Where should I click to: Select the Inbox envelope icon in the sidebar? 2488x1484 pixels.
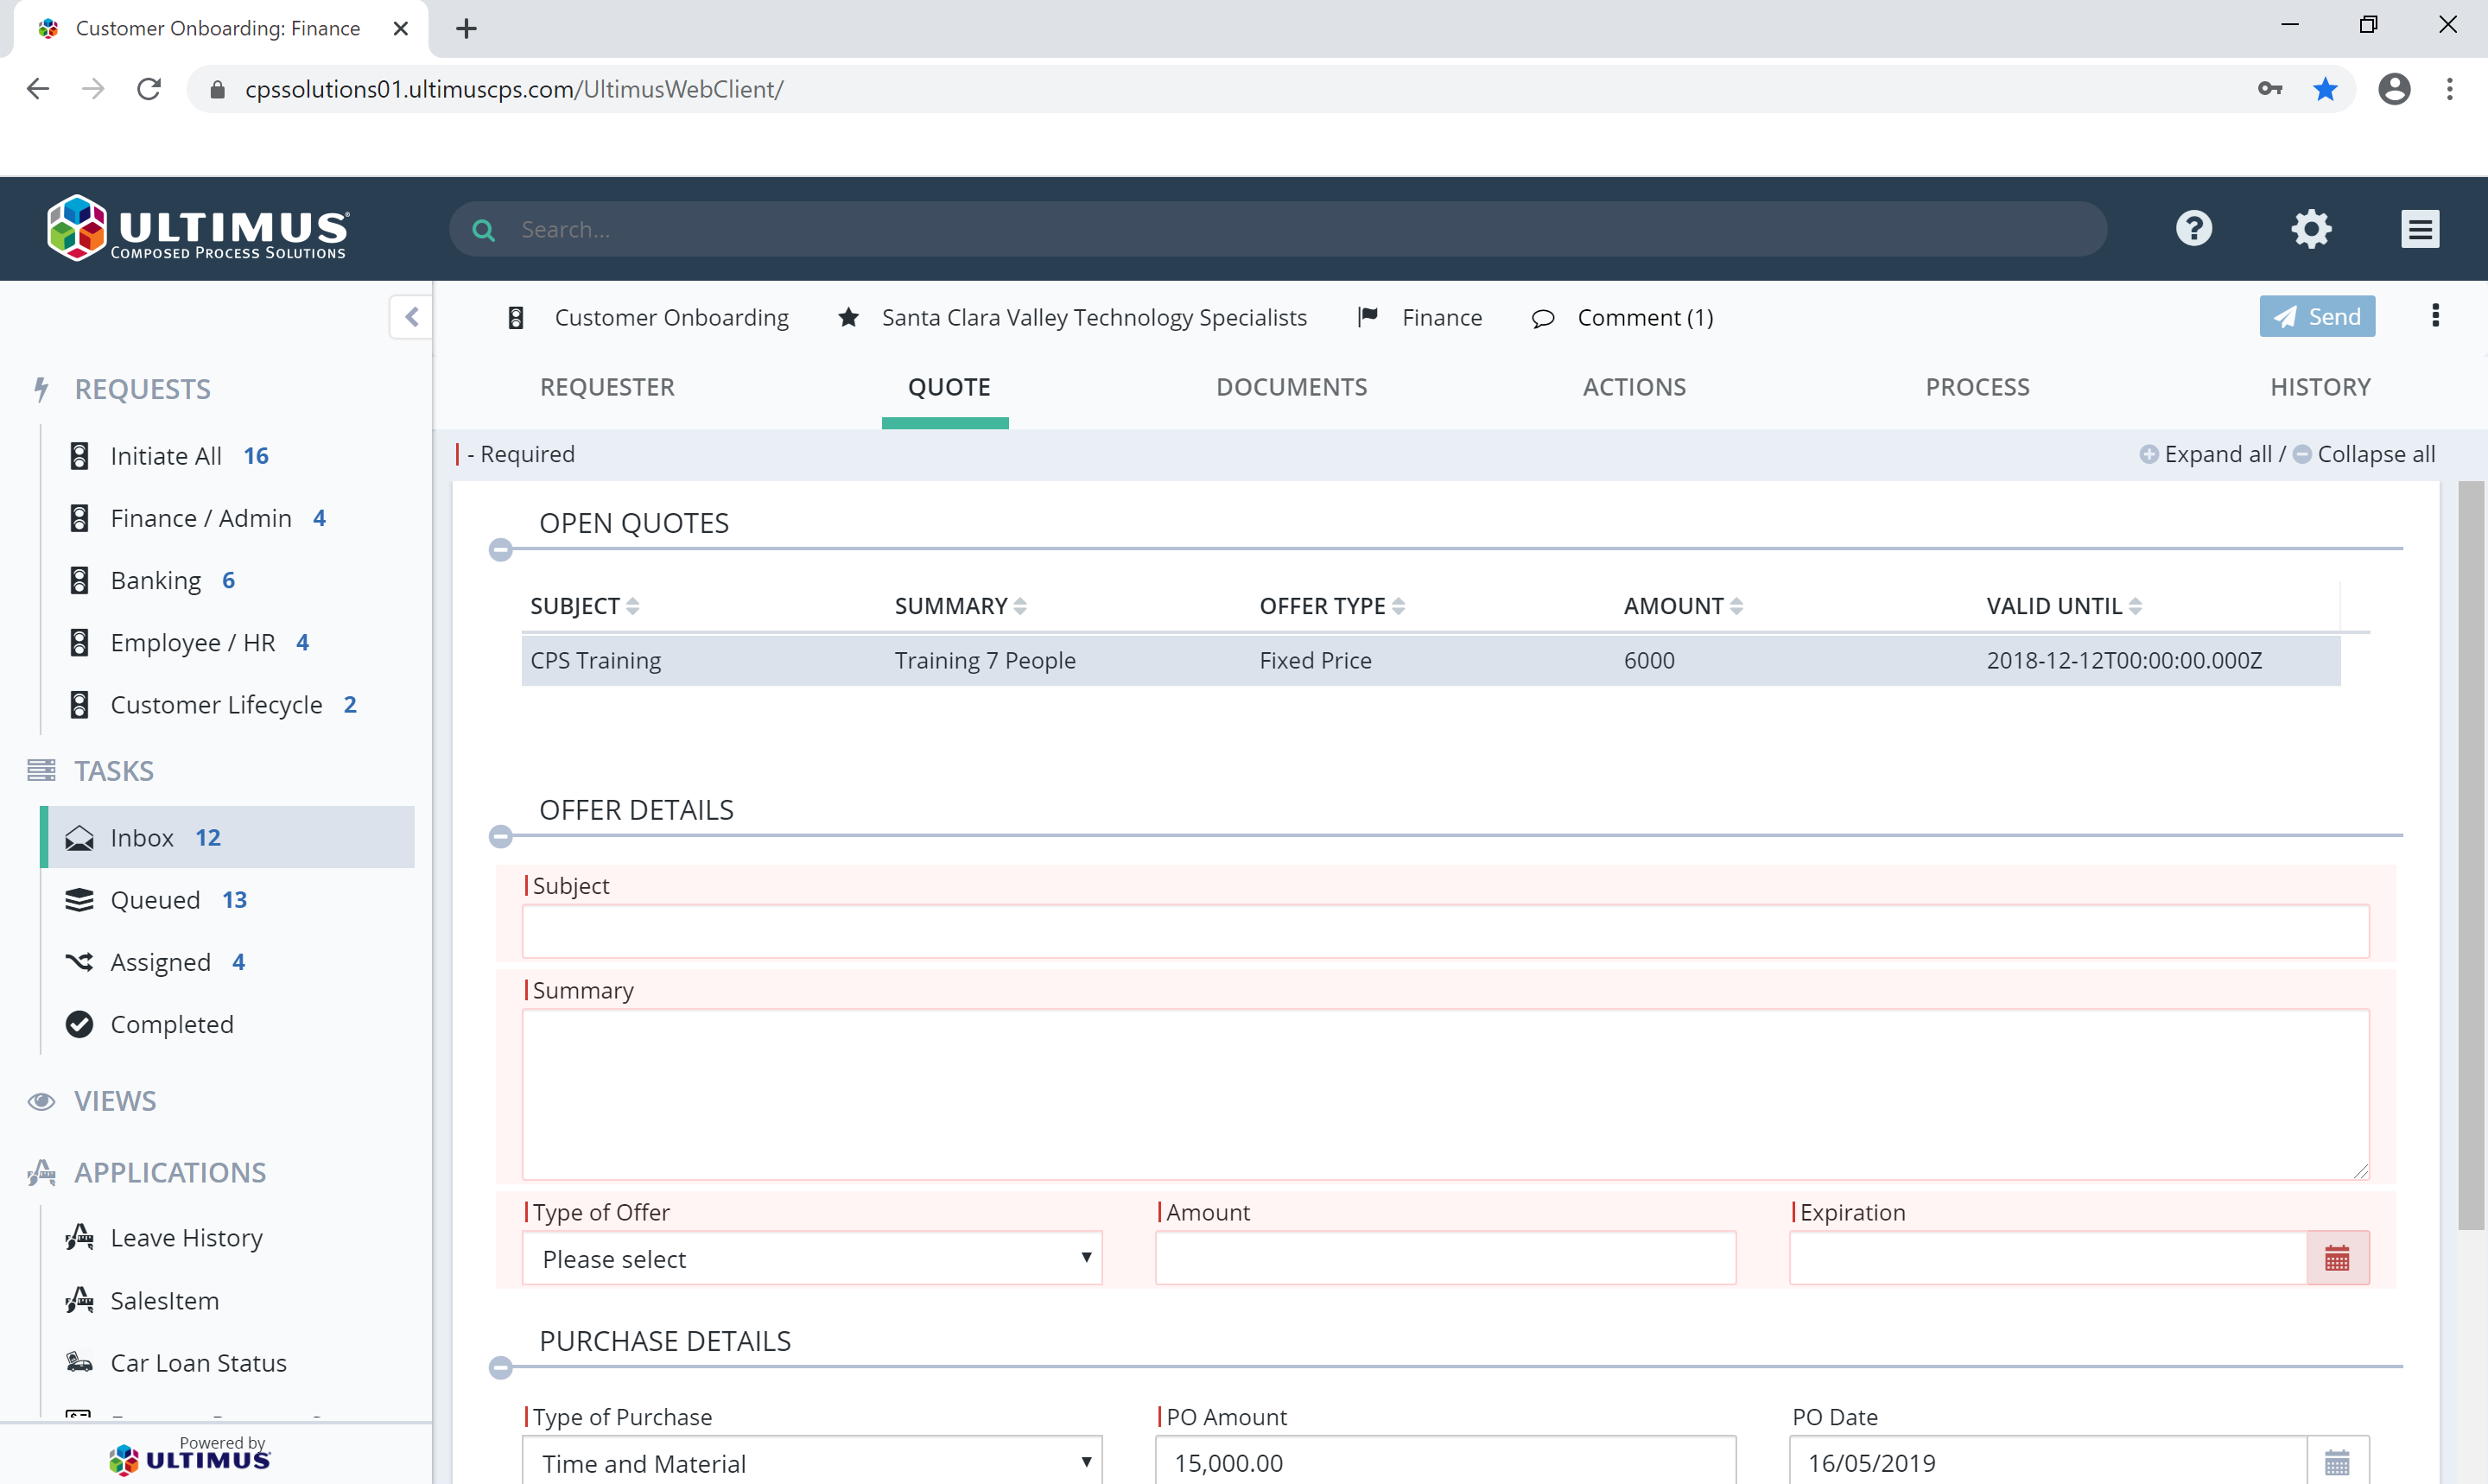pyautogui.click(x=80, y=837)
